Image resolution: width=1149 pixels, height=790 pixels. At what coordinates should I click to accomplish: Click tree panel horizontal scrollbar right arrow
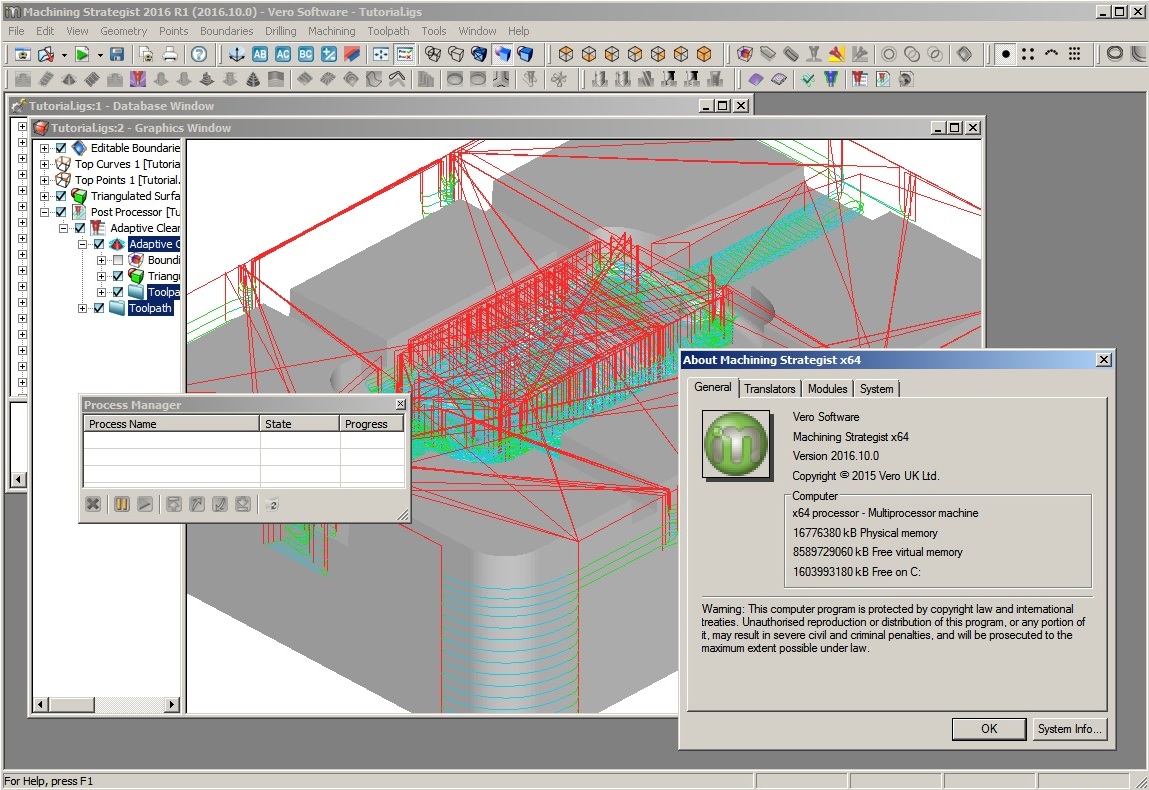pyautogui.click(x=171, y=704)
